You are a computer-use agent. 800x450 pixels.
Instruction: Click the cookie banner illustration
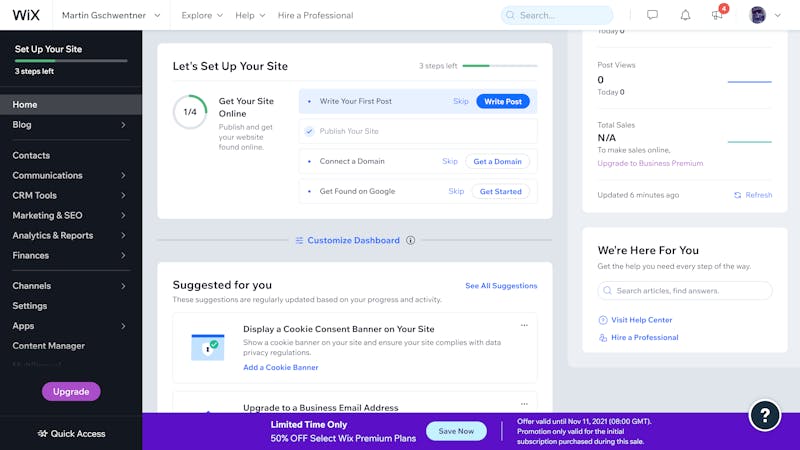(x=208, y=347)
